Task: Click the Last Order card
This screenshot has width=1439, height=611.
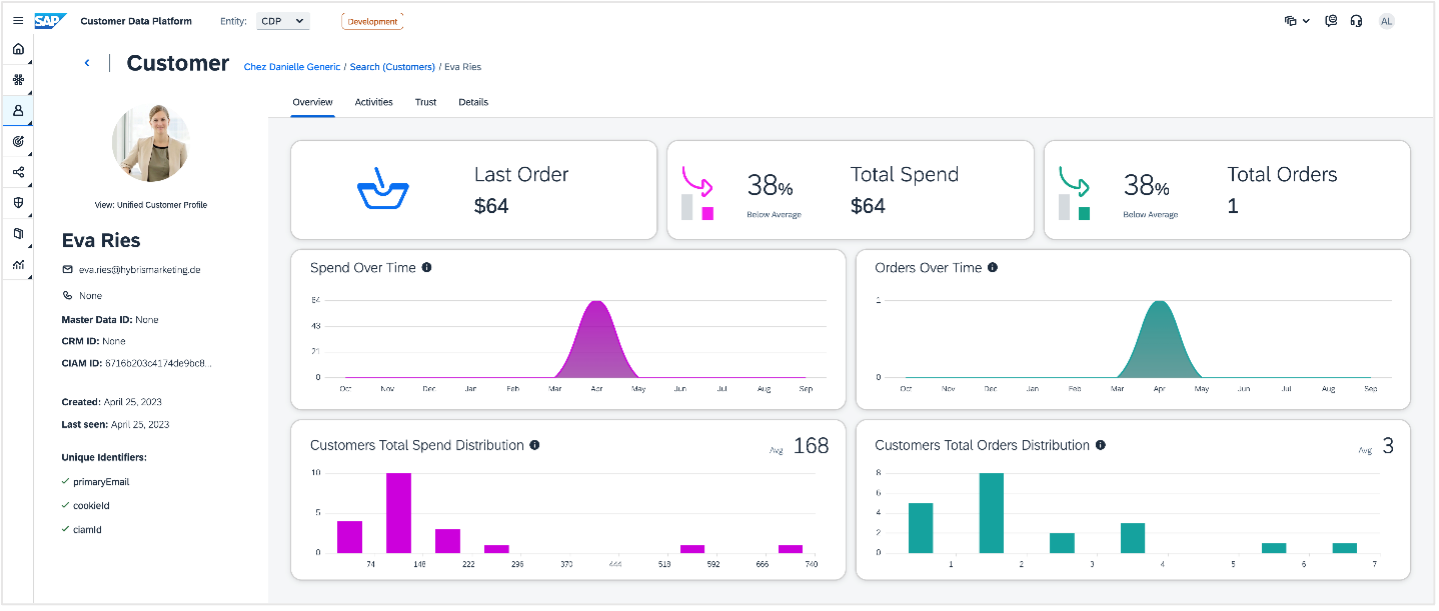Action: point(474,190)
